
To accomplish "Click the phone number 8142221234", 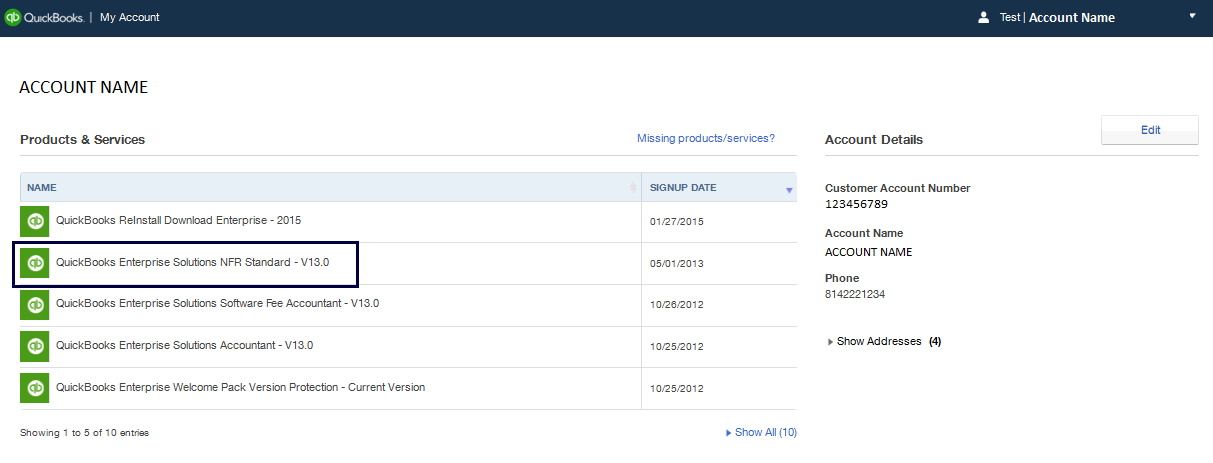I will pos(855,294).
